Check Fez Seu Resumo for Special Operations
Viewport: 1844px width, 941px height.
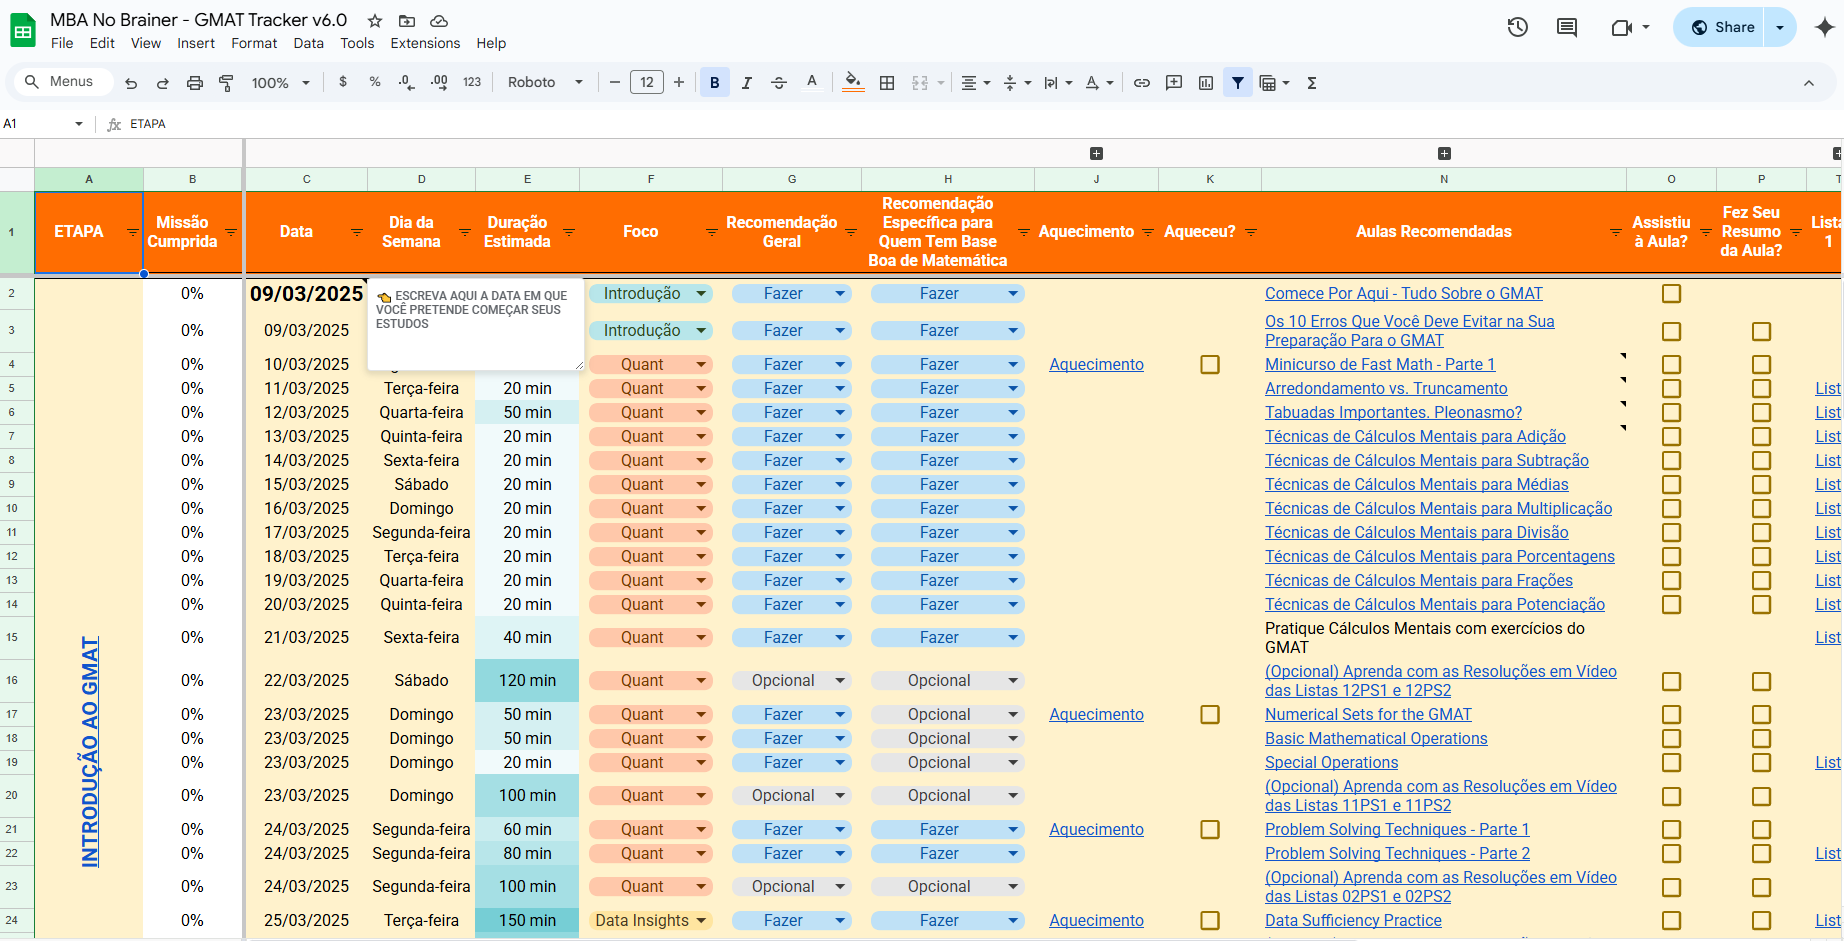pyautogui.click(x=1761, y=763)
